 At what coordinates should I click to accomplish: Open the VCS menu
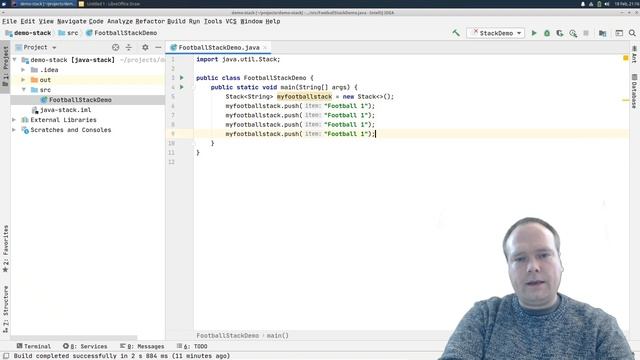click(231, 21)
